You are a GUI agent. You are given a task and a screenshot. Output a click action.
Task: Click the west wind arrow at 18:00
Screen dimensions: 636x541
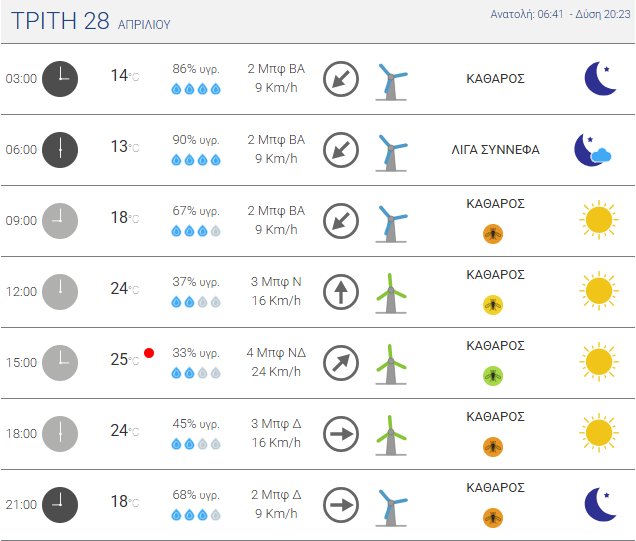pyautogui.click(x=341, y=434)
